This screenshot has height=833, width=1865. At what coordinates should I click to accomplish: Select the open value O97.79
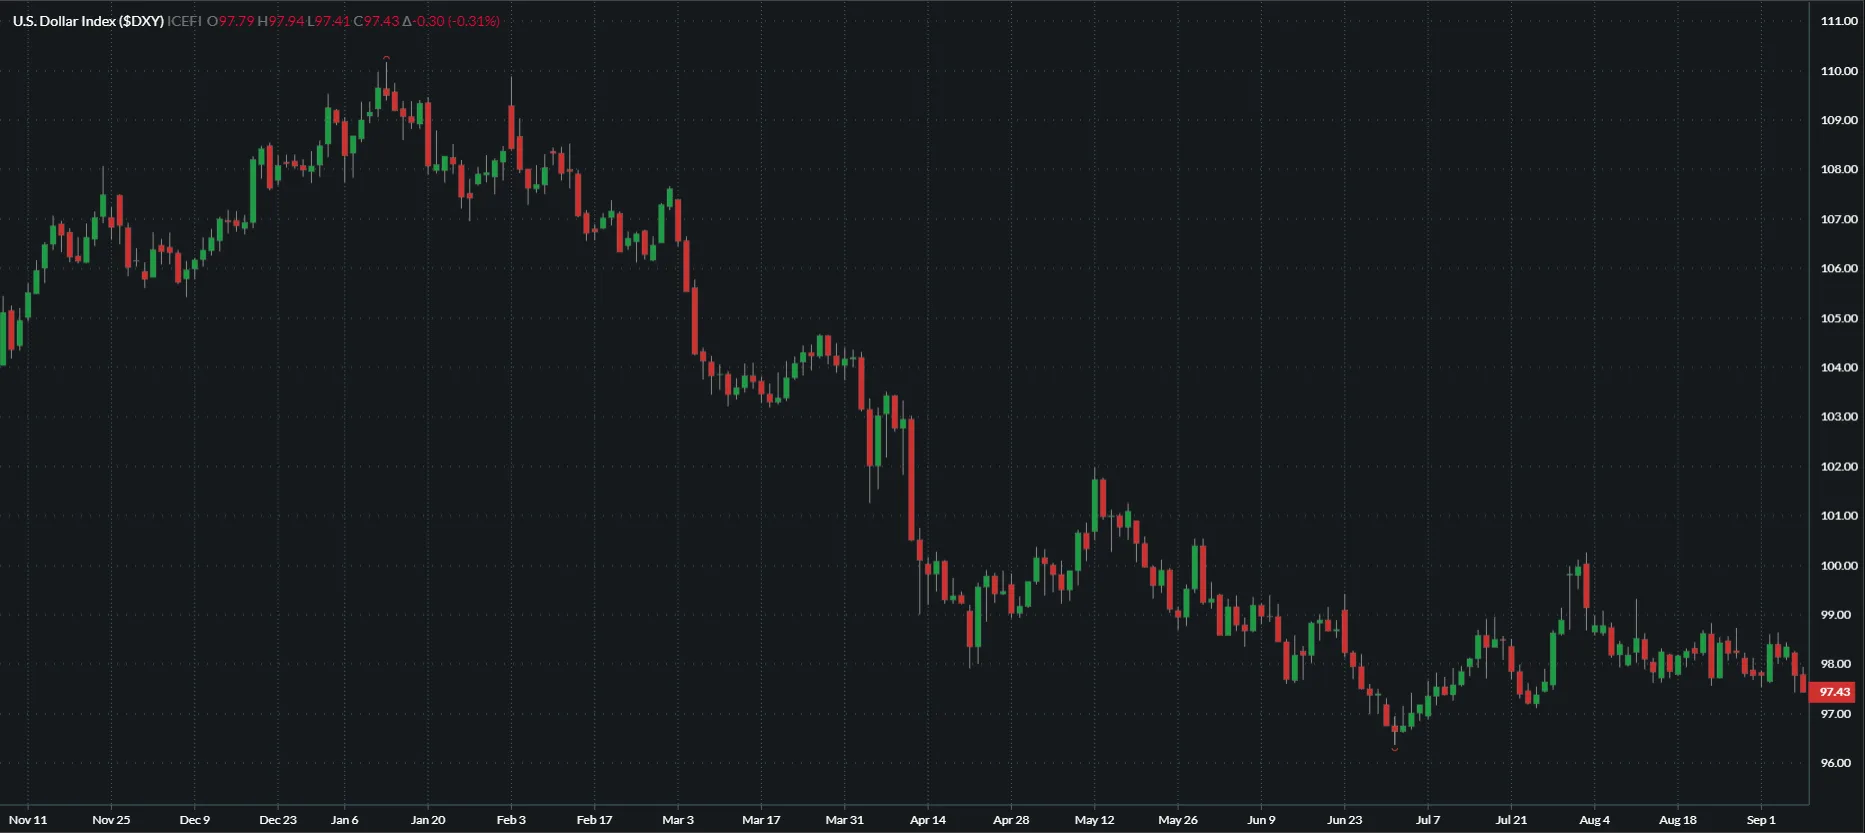tap(230, 21)
